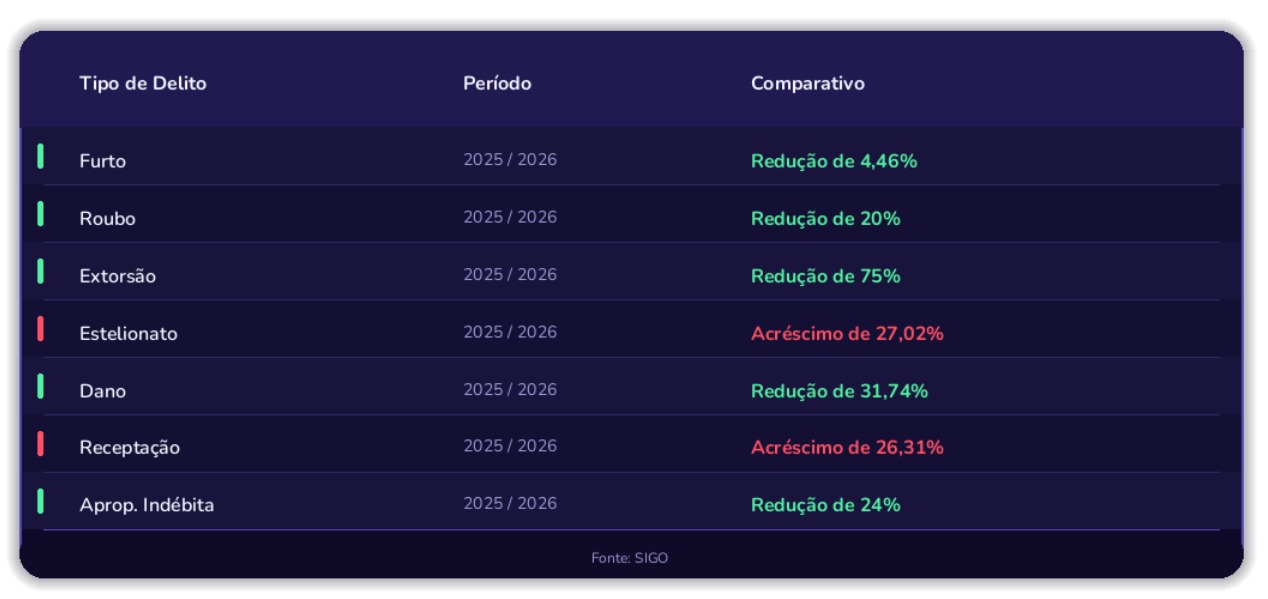Click the "Extorsão" crime type

click(118, 276)
